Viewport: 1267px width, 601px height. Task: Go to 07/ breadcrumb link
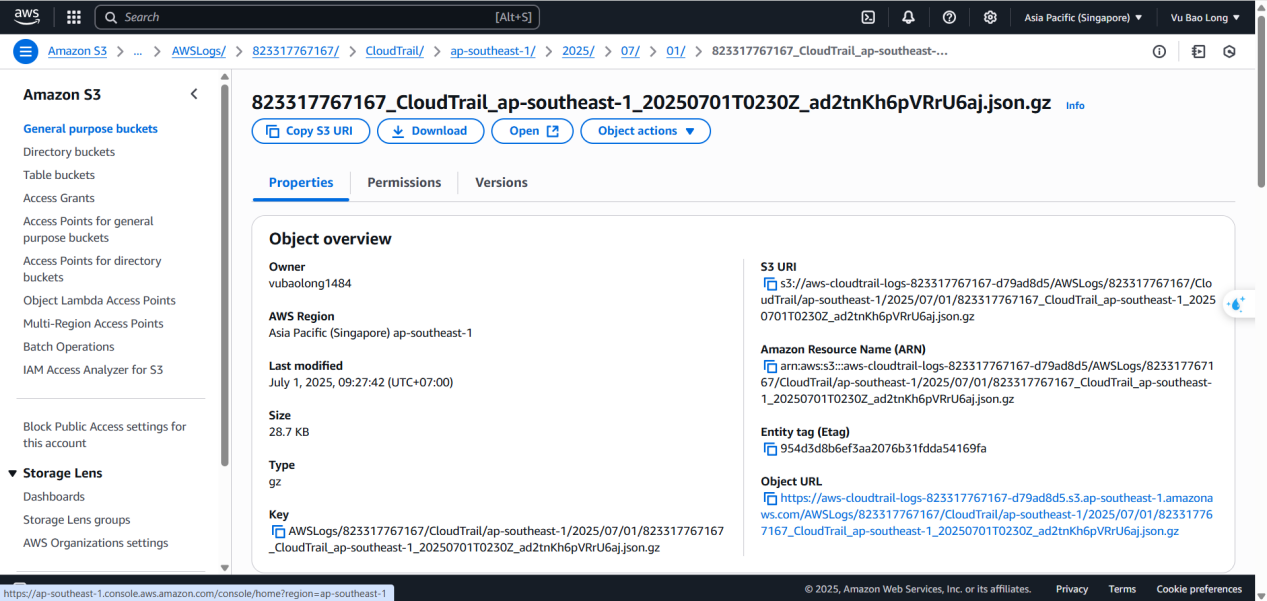click(631, 51)
